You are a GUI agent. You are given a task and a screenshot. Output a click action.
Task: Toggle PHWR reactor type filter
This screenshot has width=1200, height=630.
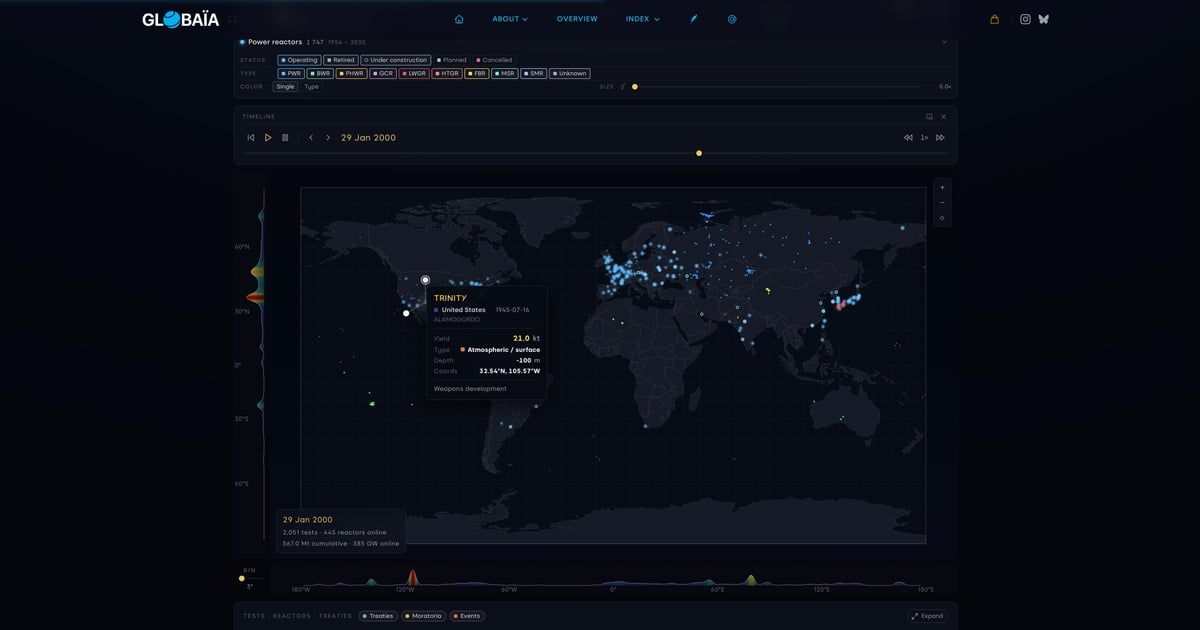351,73
